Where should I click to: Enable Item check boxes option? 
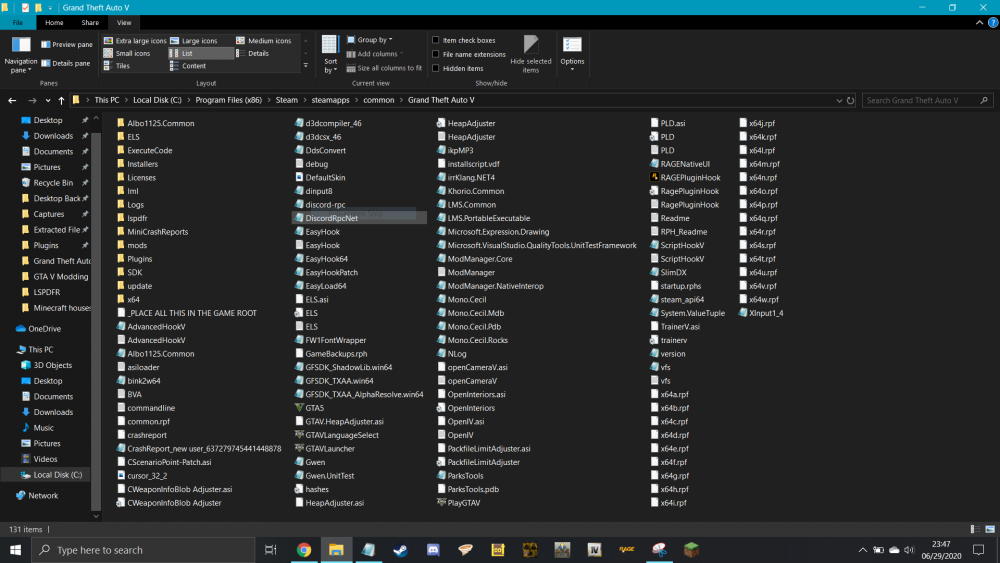coord(436,41)
